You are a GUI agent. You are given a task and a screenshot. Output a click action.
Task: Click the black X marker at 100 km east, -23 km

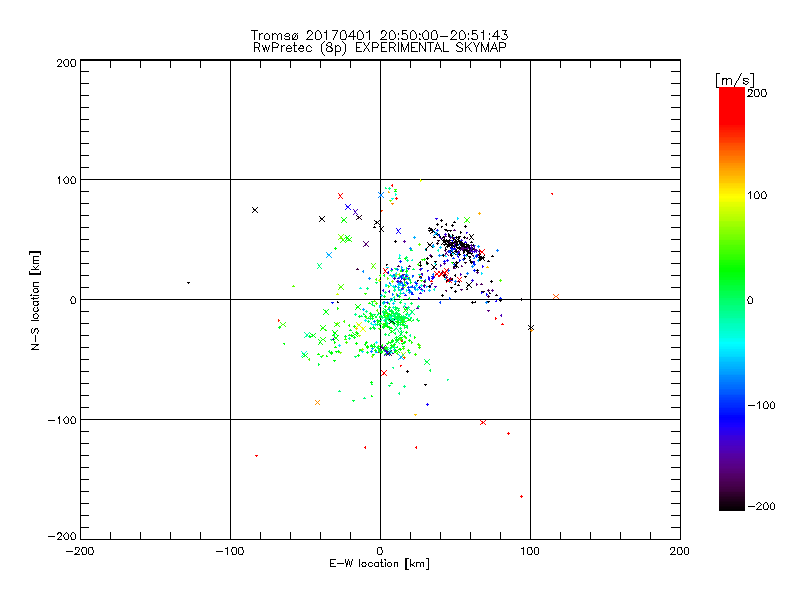pyautogui.click(x=531, y=328)
